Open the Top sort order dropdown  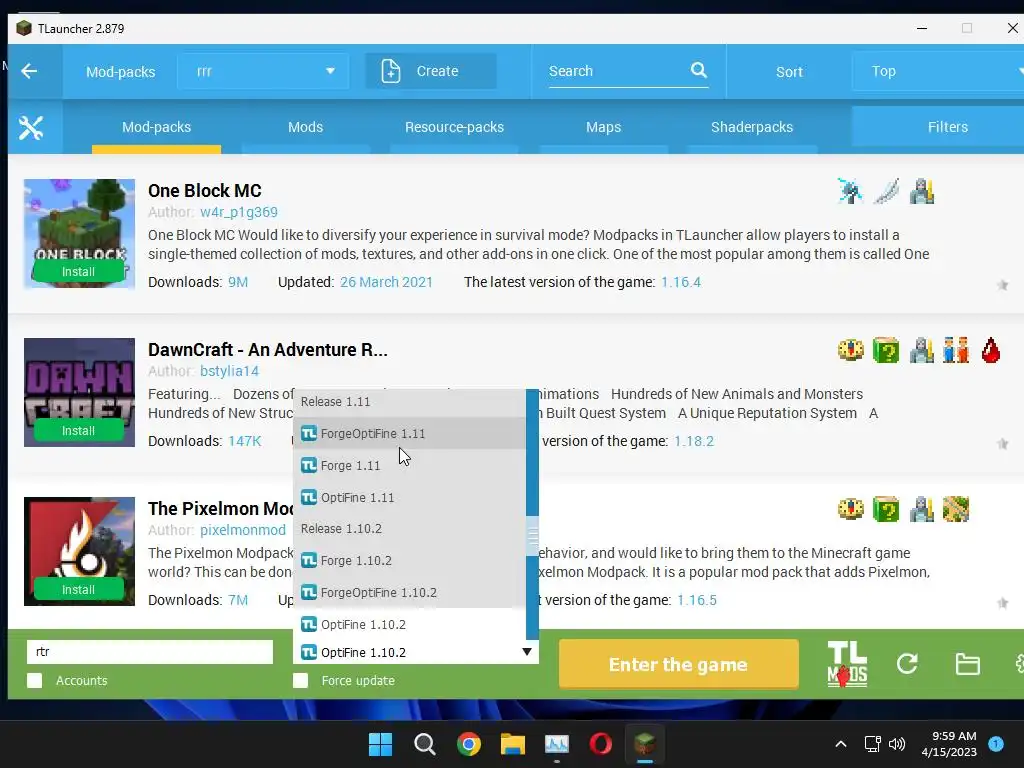(938, 71)
